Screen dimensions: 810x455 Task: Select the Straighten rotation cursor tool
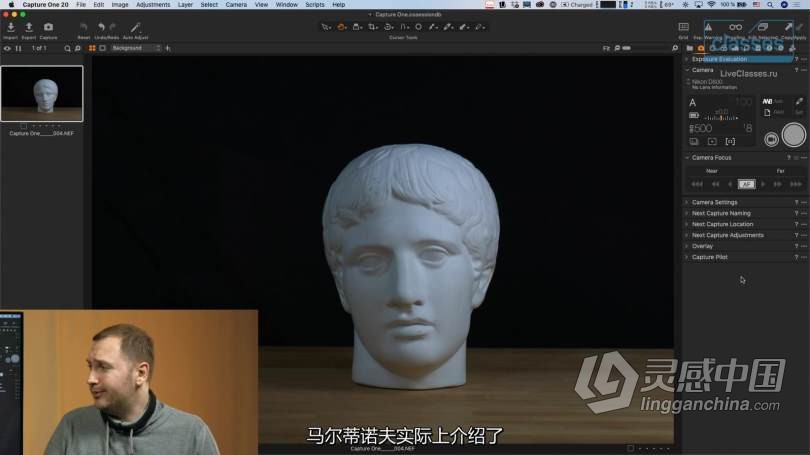coord(388,27)
